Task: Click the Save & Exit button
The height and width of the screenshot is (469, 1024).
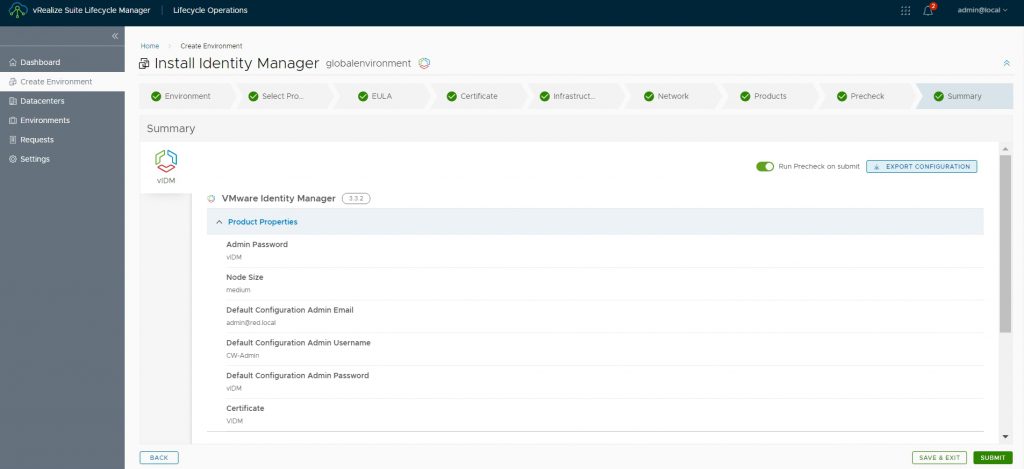Action: (x=939, y=458)
